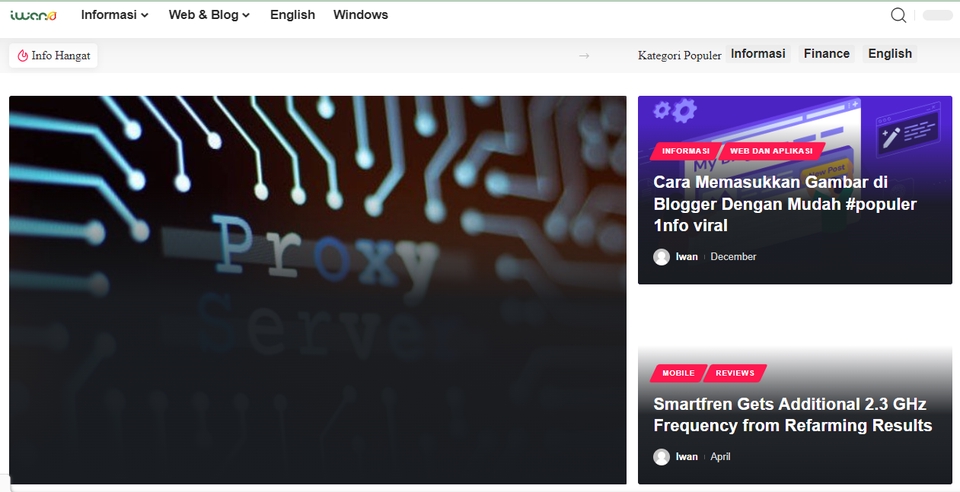Click the REVIEWS red tag
The image size is (960, 492).
[735, 373]
